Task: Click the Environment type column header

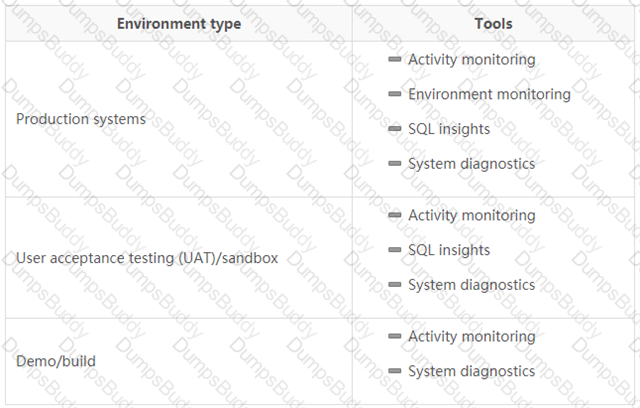Action: click(x=179, y=24)
